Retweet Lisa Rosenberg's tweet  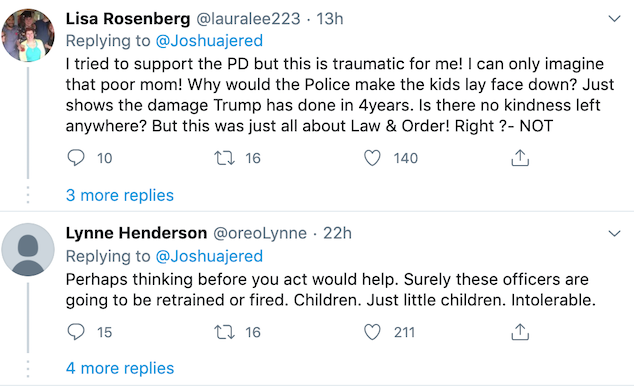tap(224, 158)
